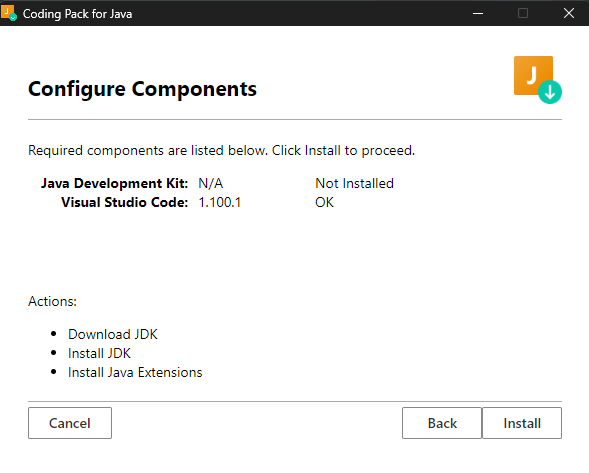This screenshot has height=473, width=589.
Task: Click the 'Actions:' label
Action: tap(53, 301)
